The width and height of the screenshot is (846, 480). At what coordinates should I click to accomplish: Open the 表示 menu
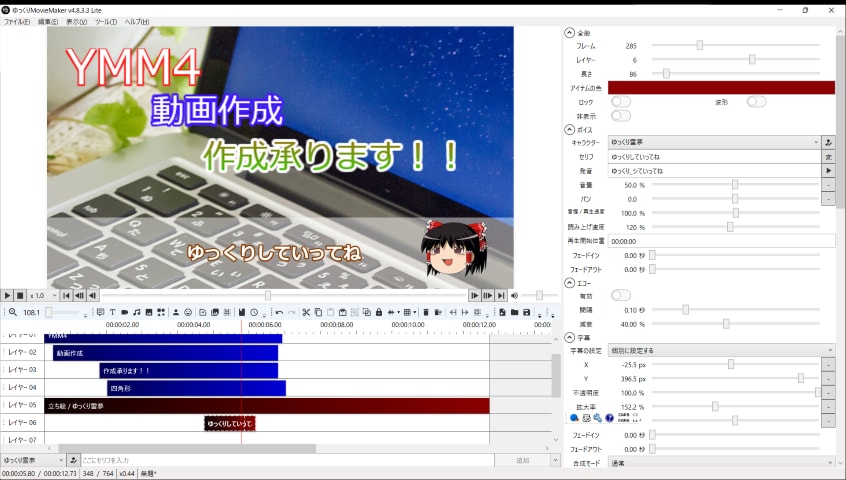[76, 22]
